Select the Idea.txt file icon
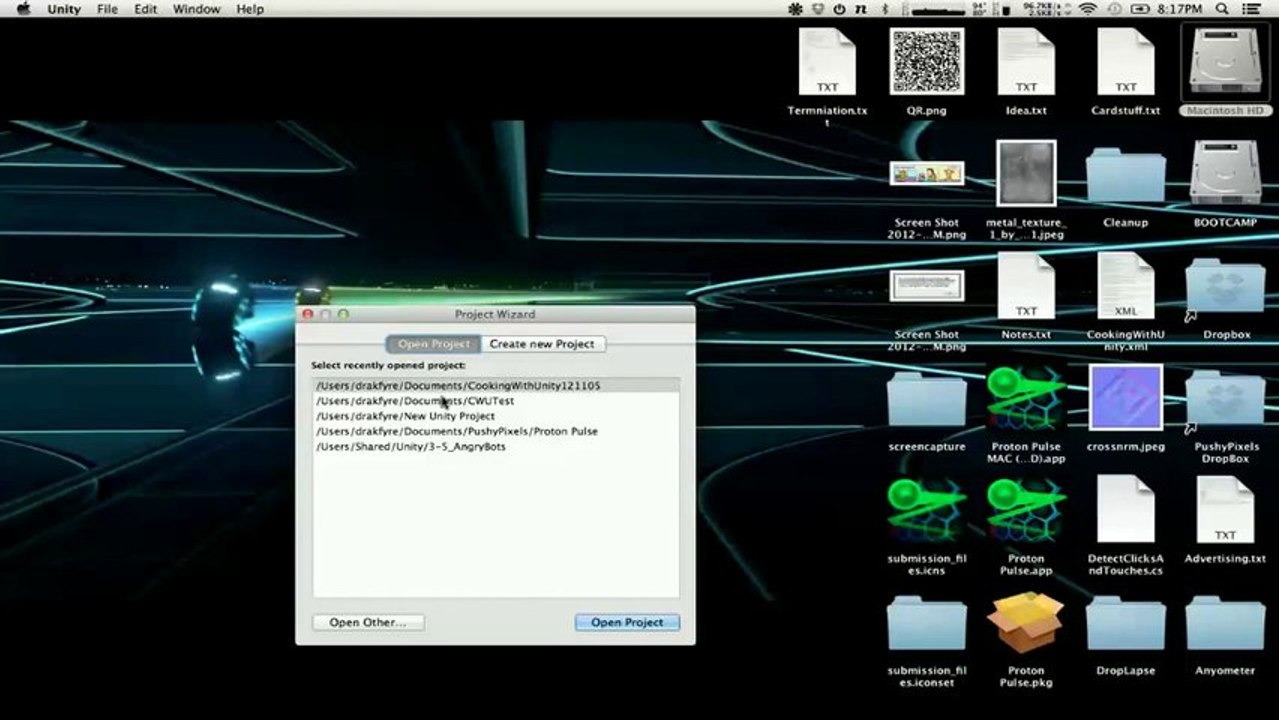Viewport: 1279px width, 720px height. [x=1026, y=62]
